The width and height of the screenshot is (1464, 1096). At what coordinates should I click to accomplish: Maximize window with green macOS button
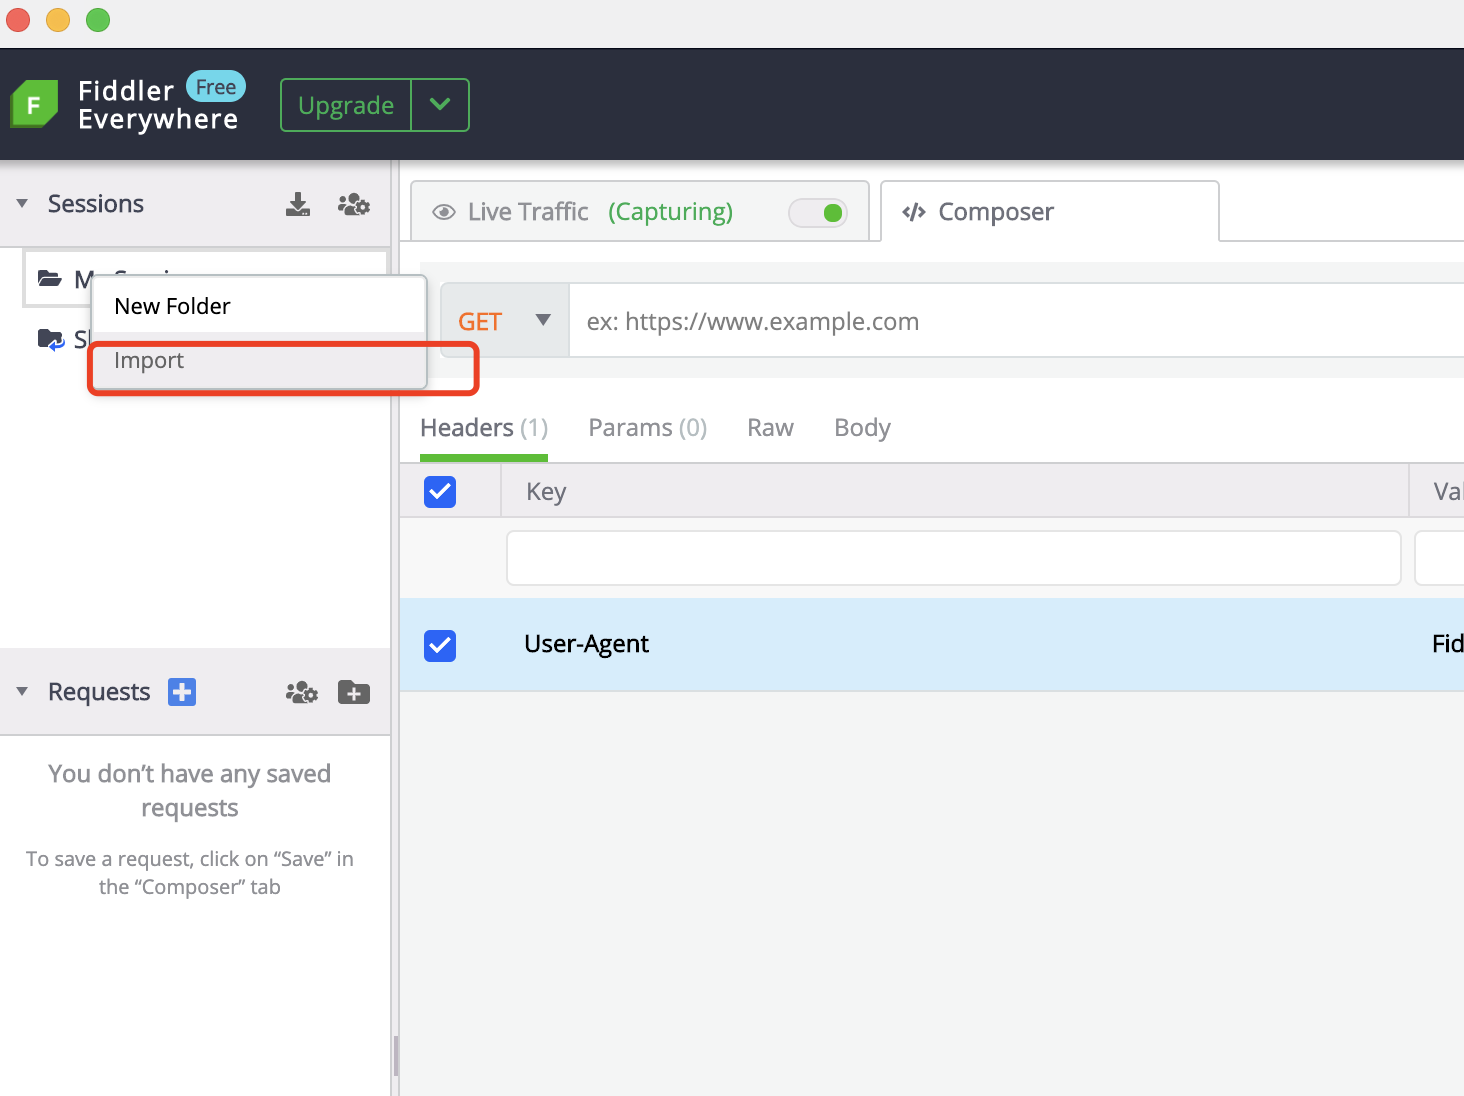[98, 20]
